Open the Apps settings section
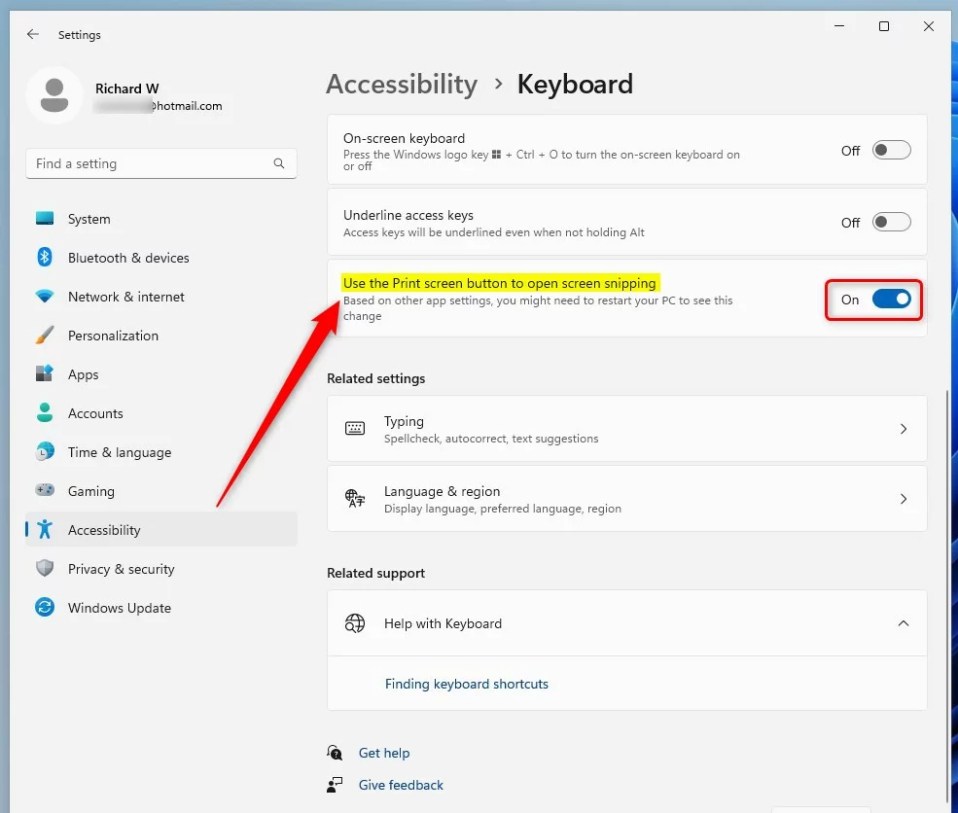This screenshot has height=813, width=958. tap(83, 374)
